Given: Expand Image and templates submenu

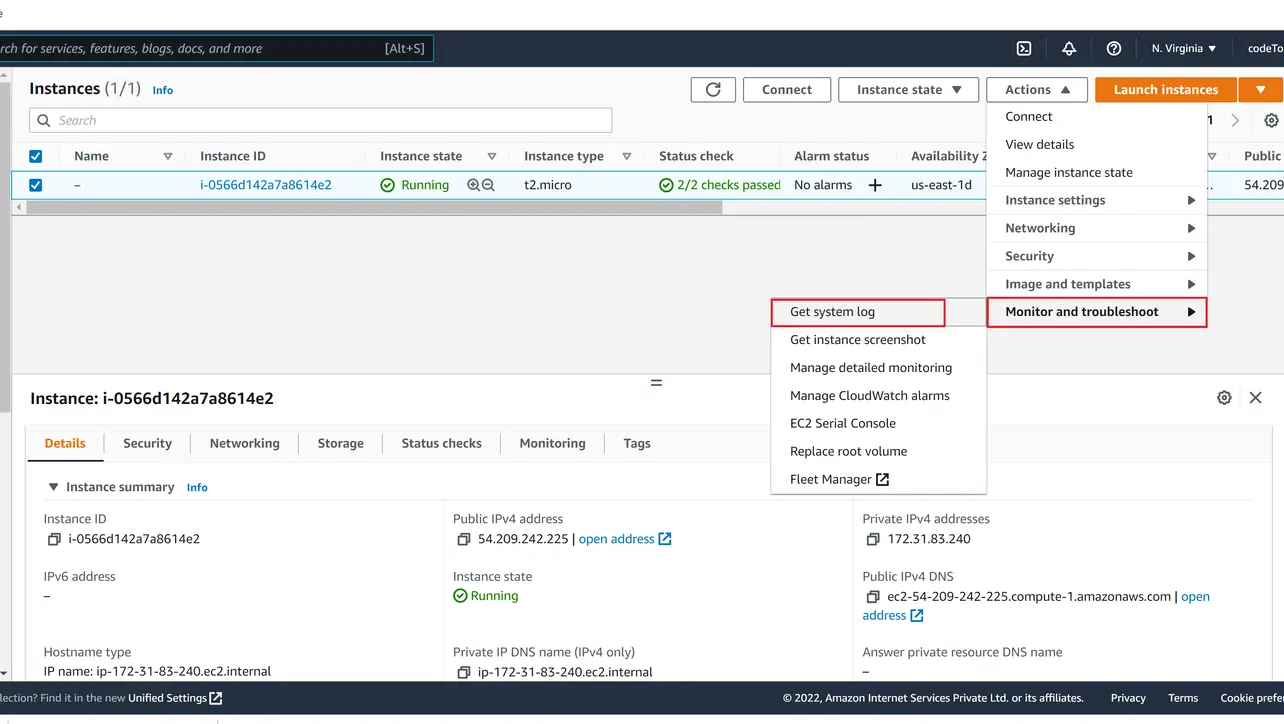Looking at the screenshot, I should point(1097,284).
